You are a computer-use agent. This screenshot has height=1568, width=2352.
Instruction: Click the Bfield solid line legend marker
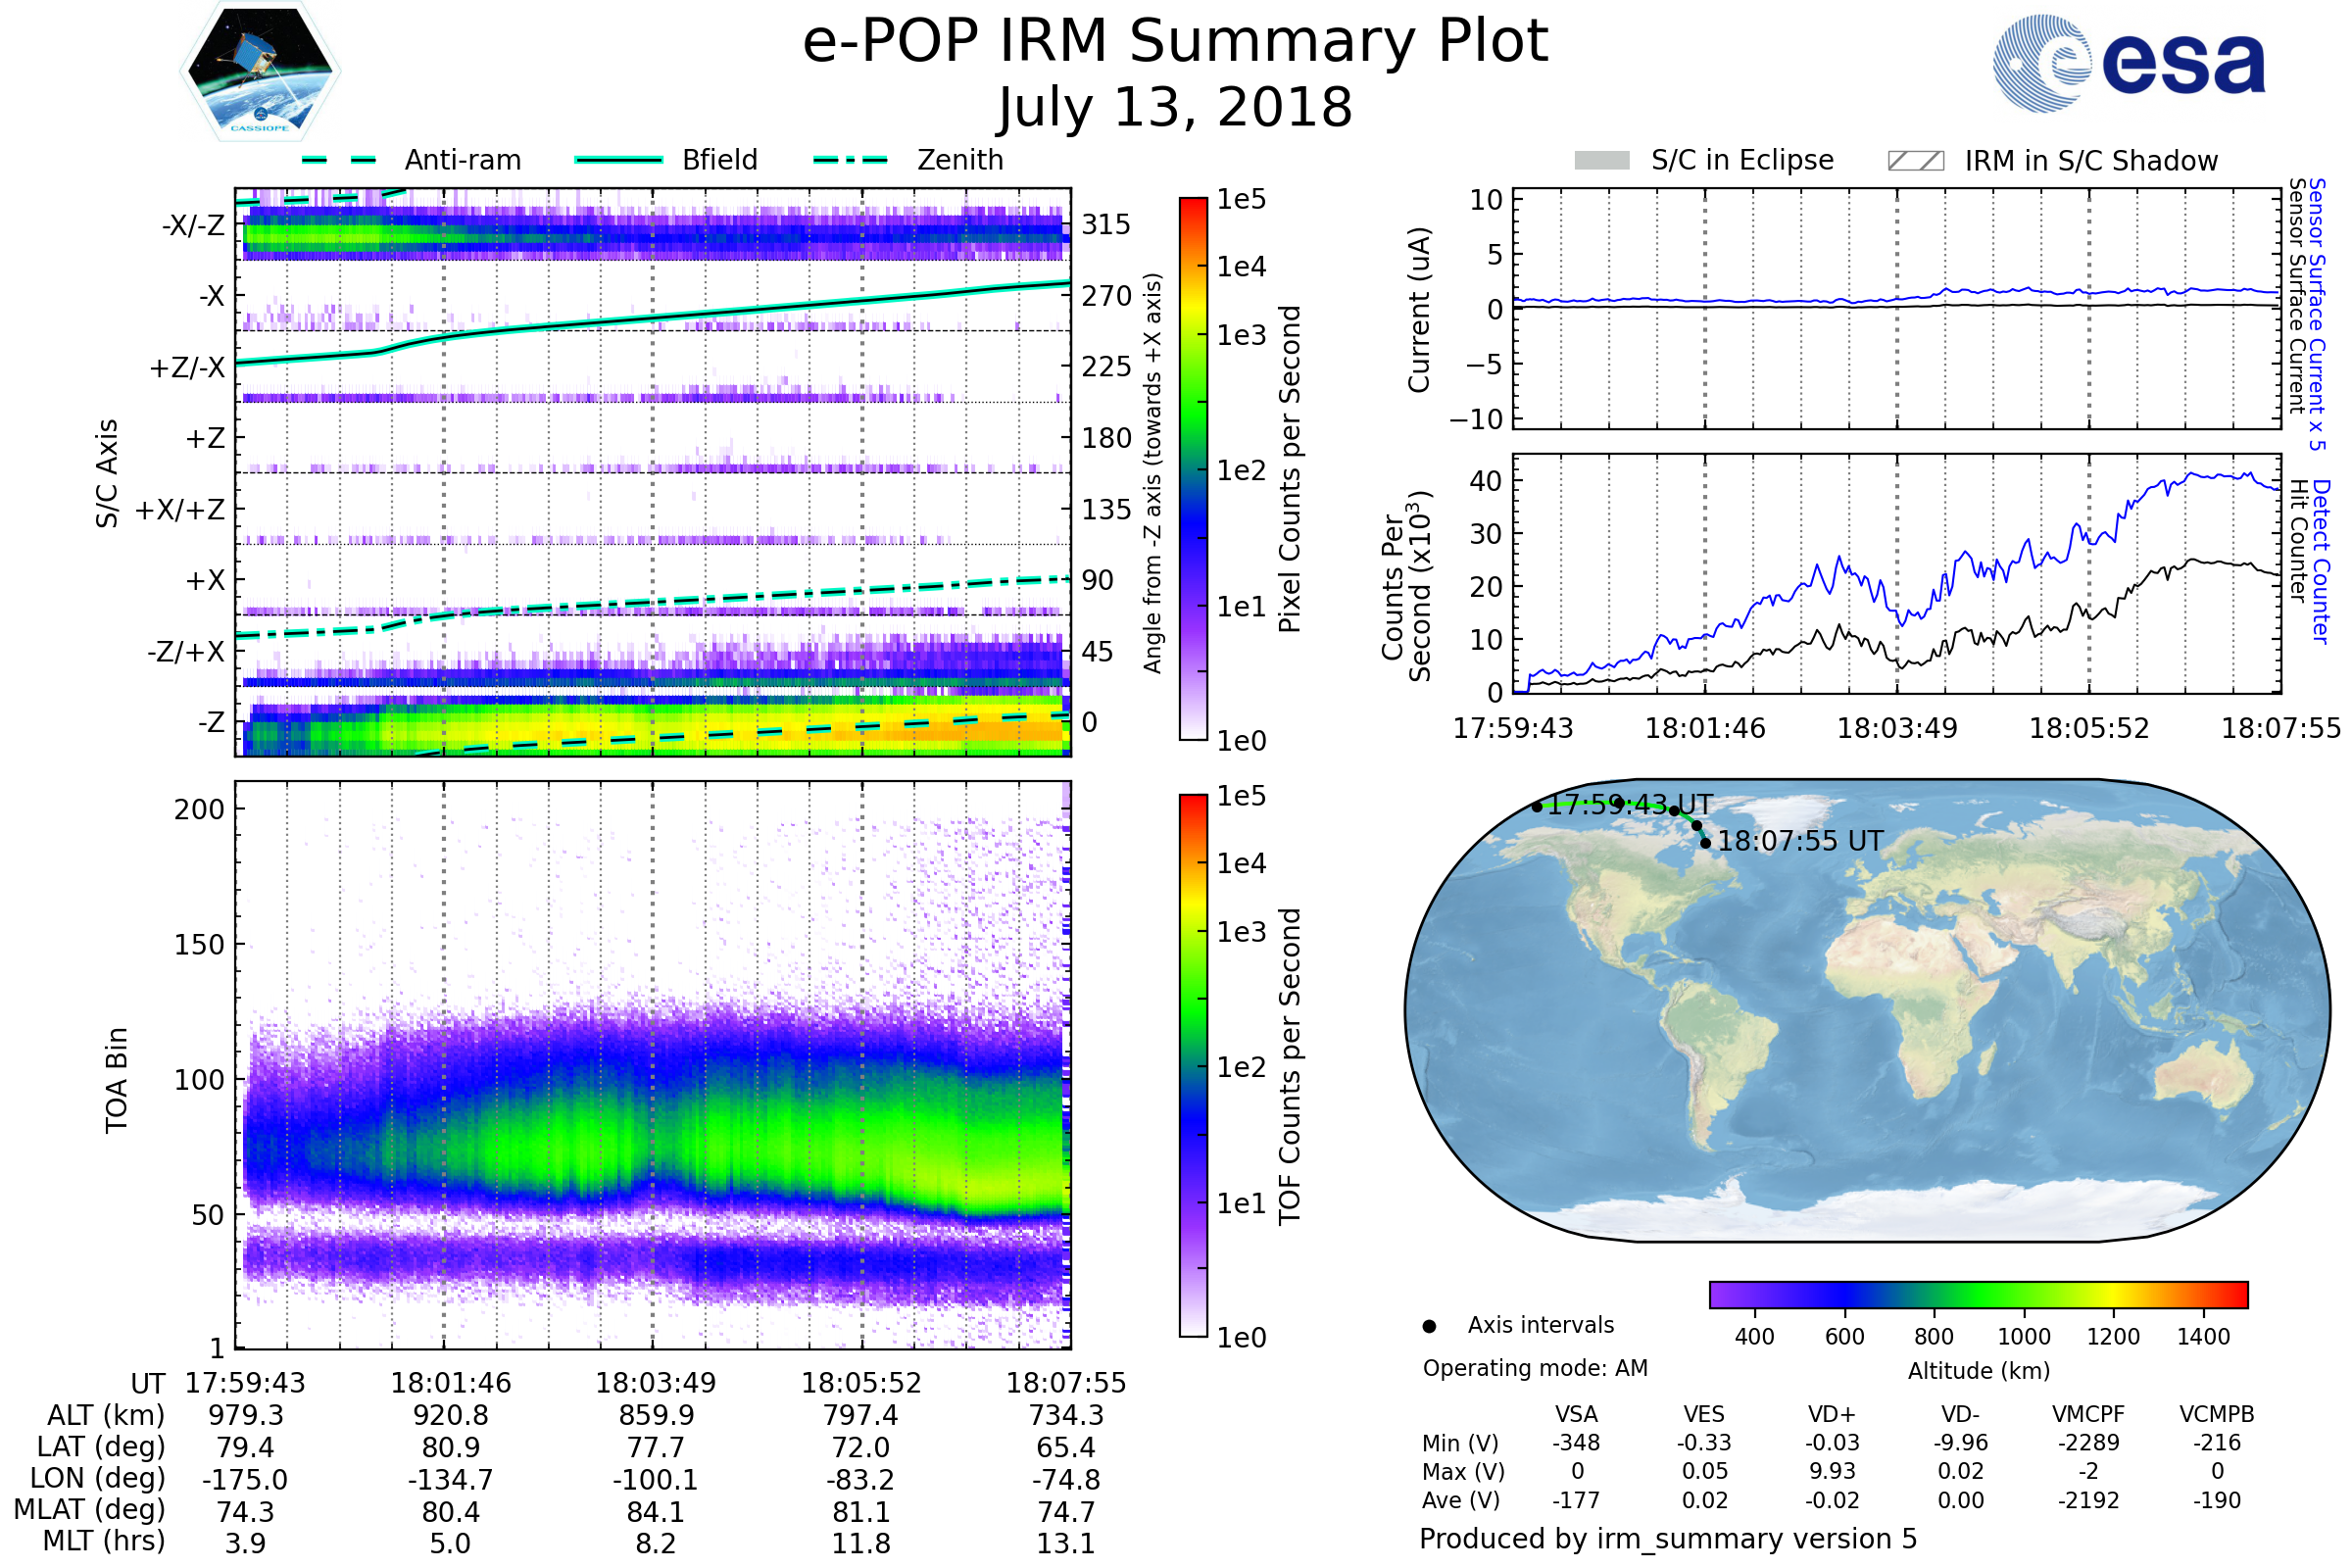pos(618,160)
